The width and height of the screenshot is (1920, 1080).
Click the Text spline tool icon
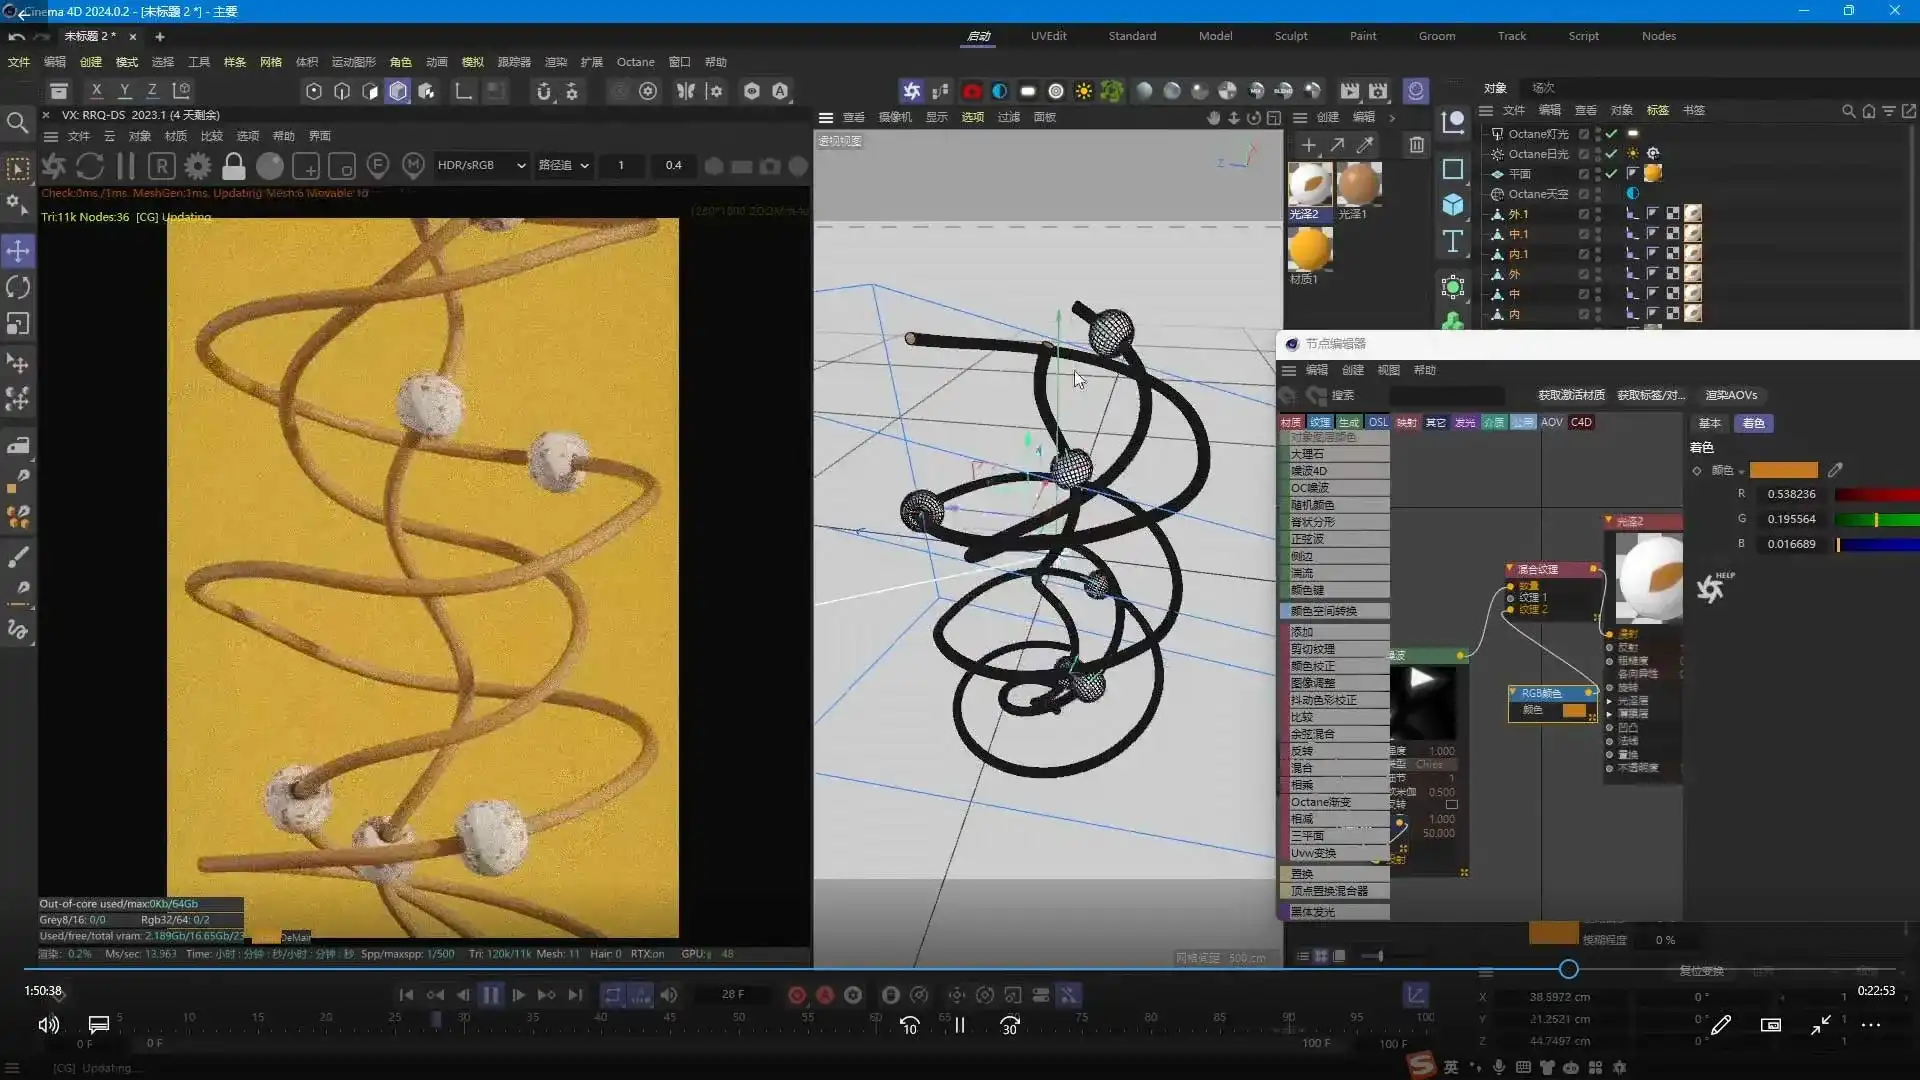[x=1453, y=242]
